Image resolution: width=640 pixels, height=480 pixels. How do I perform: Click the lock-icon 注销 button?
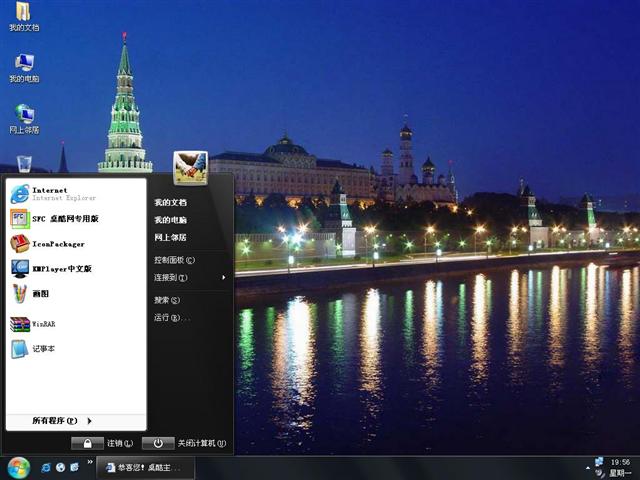[x=87, y=443]
